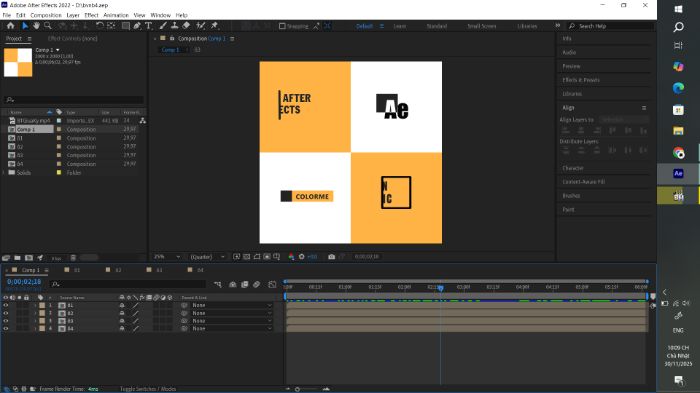Switch to the 02 timeline tab
Screen dimensions: 700x393
(x=114, y=270)
